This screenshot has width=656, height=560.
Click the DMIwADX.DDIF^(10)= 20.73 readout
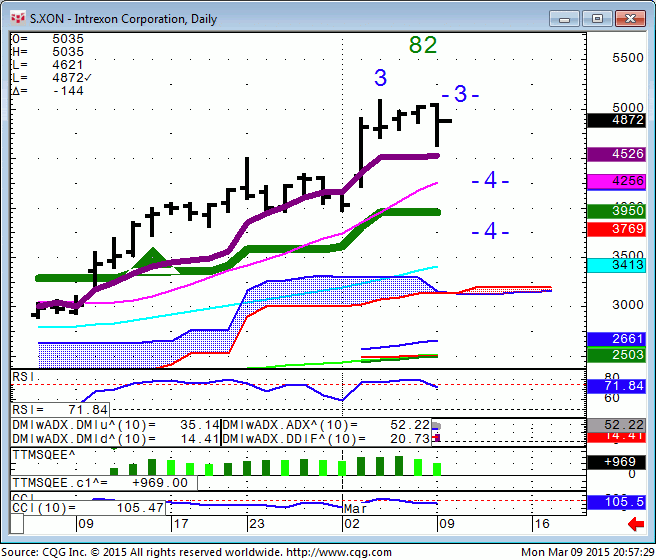click(326, 439)
